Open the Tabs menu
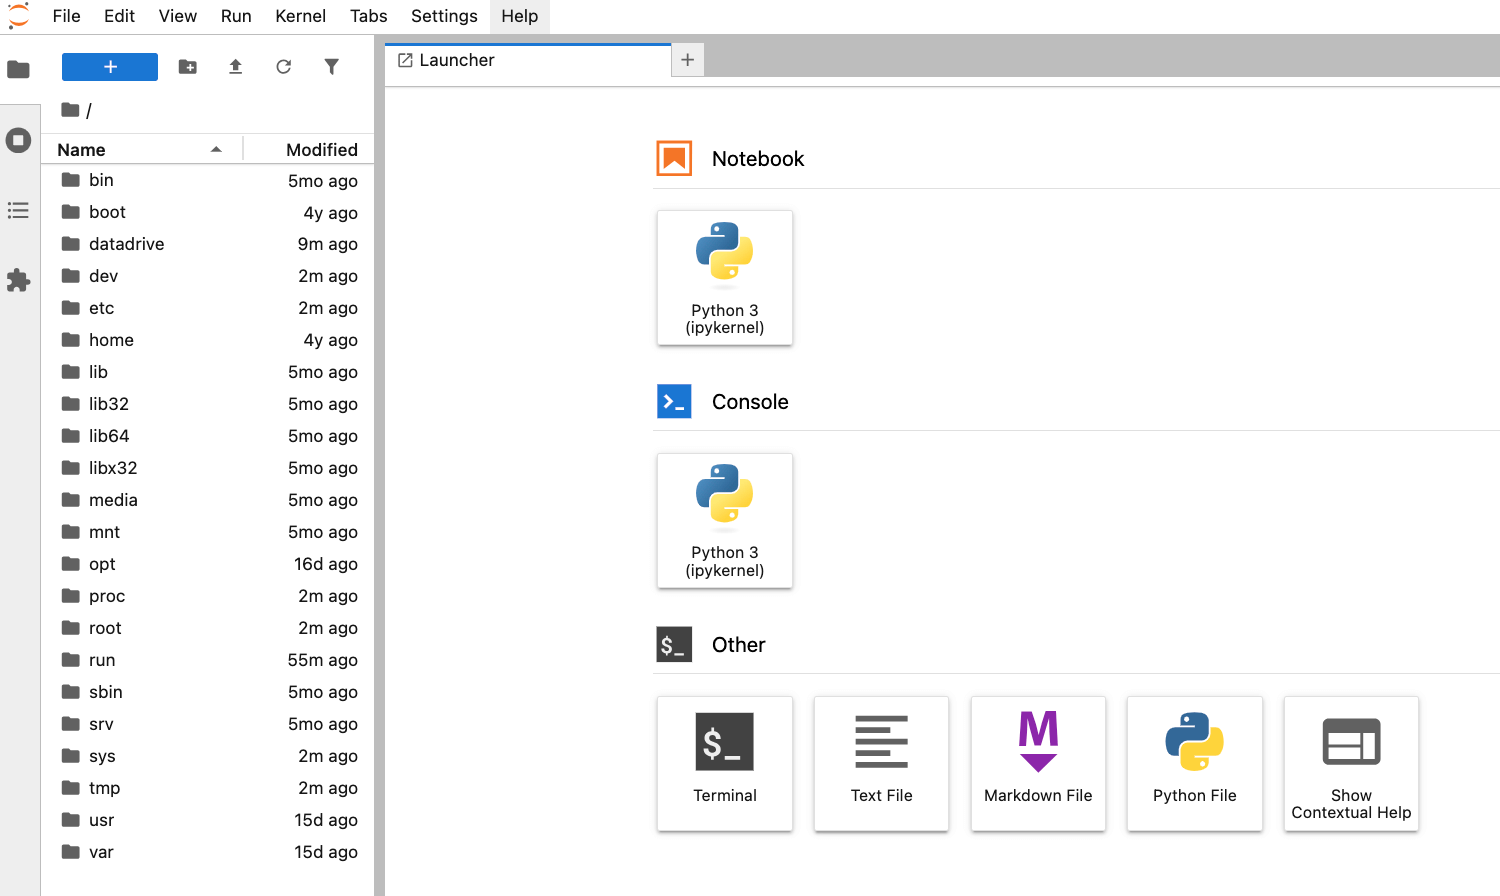Viewport: 1500px width, 896px height. pyautogui.click(x=368, y=16)
